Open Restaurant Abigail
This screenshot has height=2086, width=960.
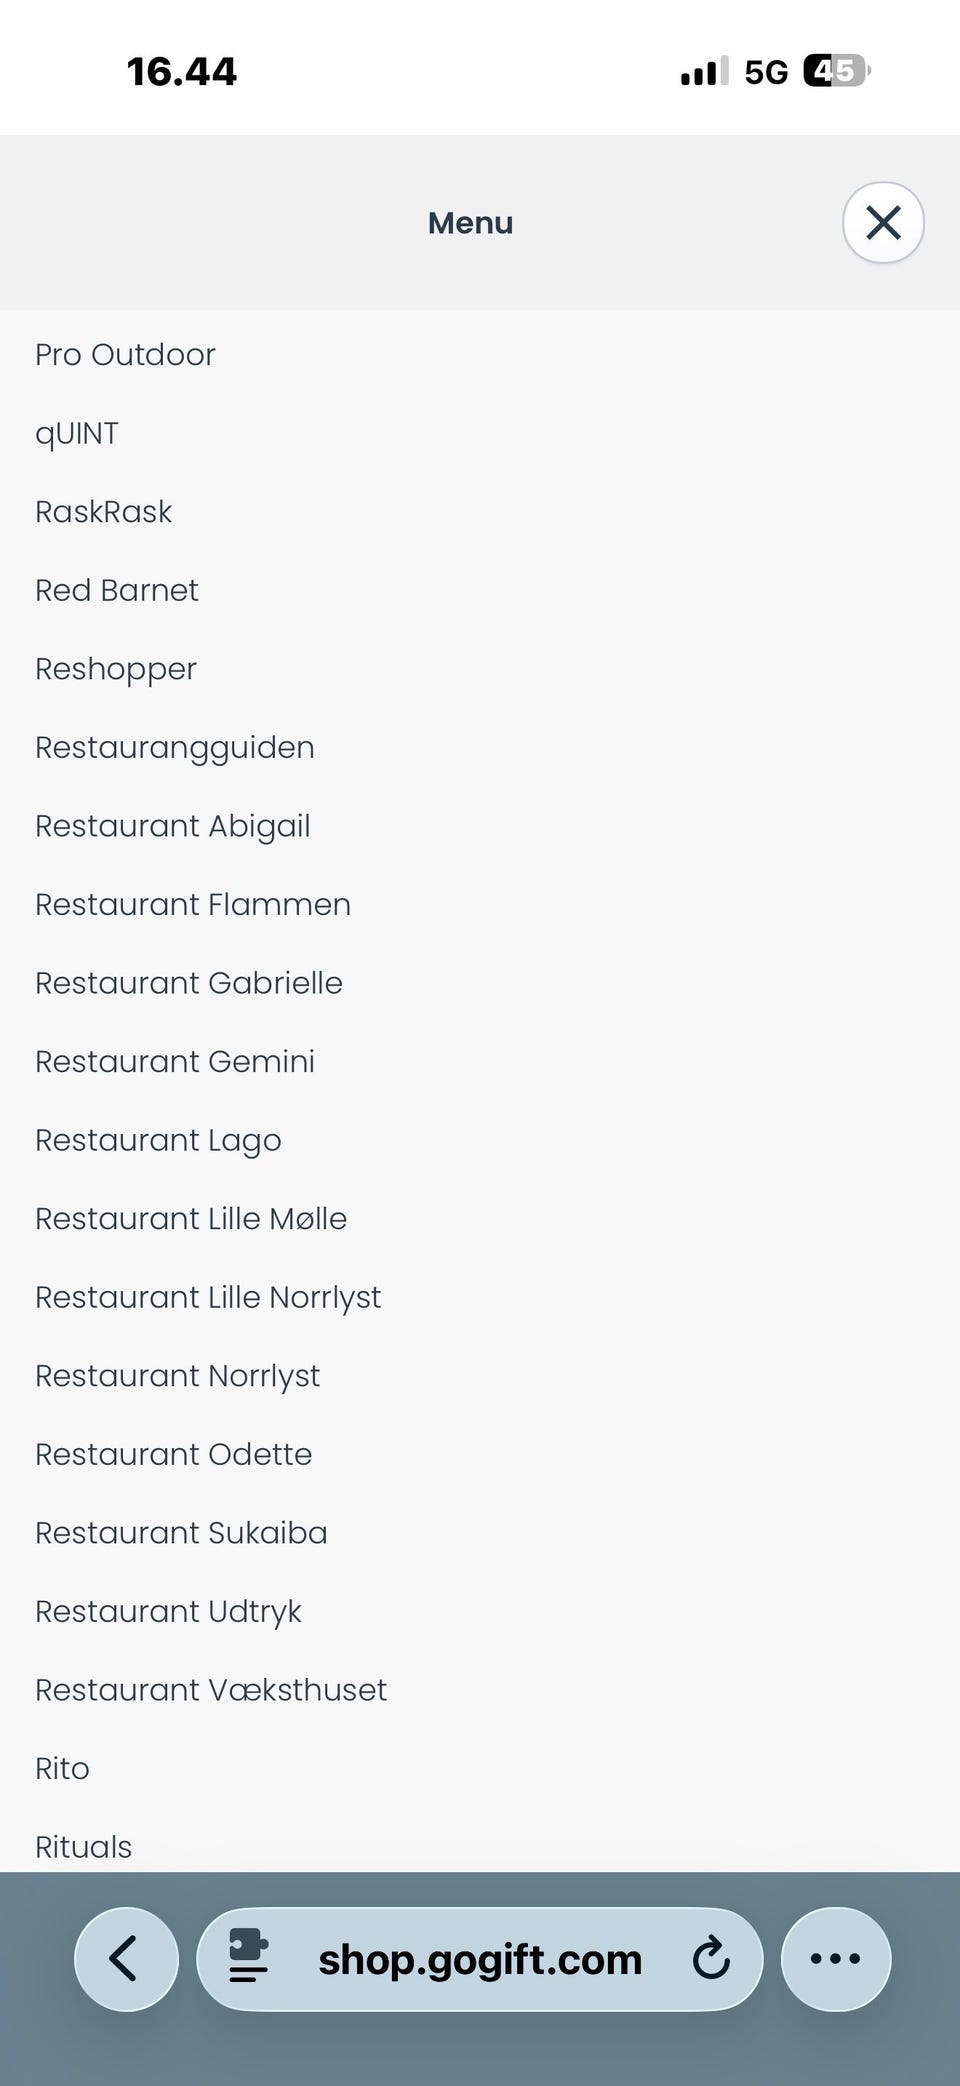pyautogui.click(x=173, y=826)
